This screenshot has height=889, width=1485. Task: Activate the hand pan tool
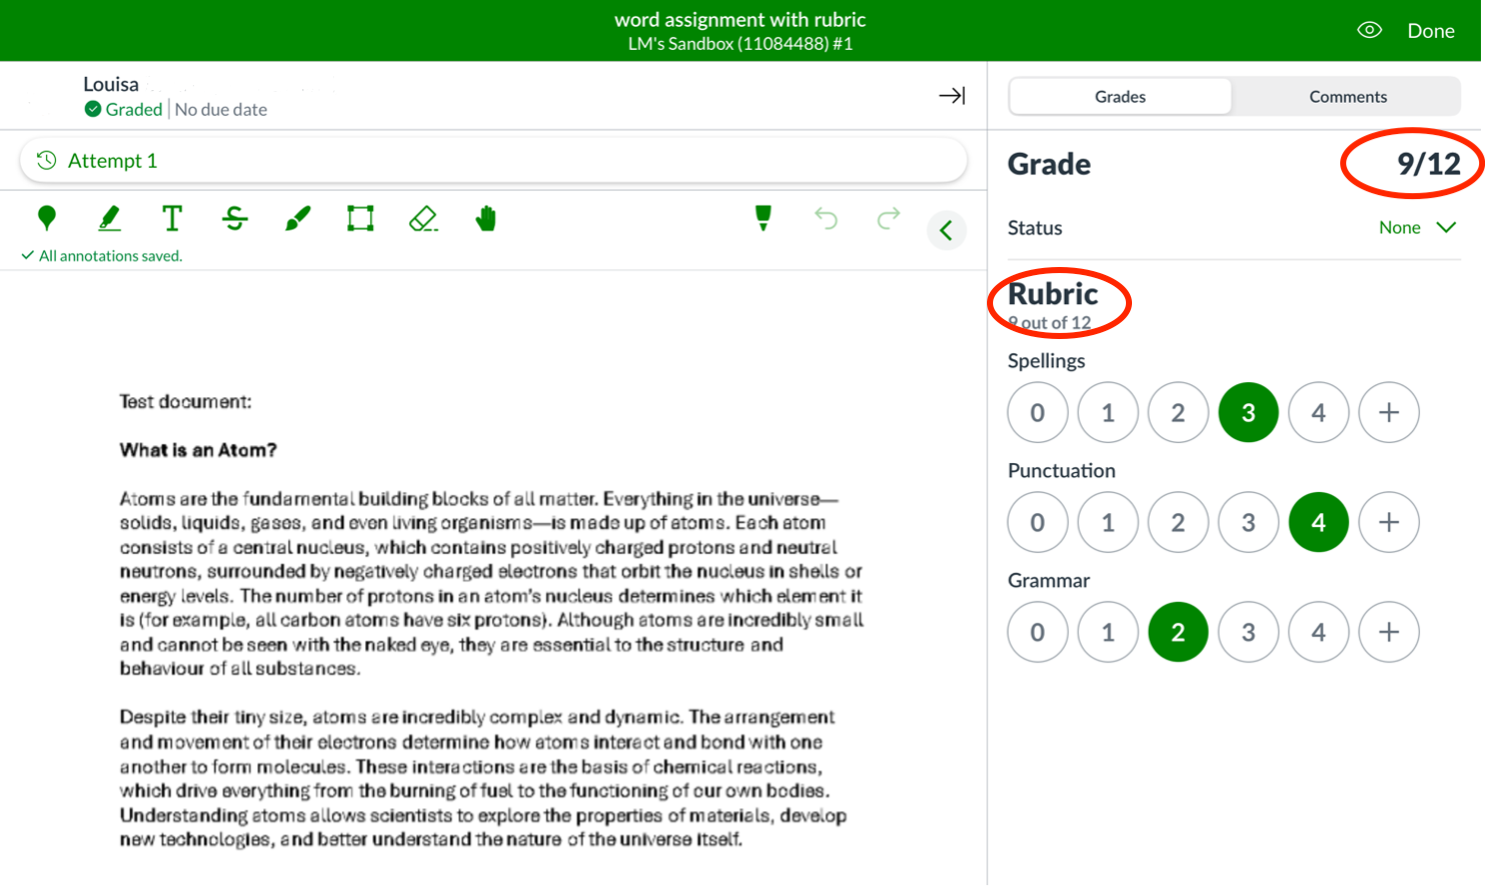(486, 218)
